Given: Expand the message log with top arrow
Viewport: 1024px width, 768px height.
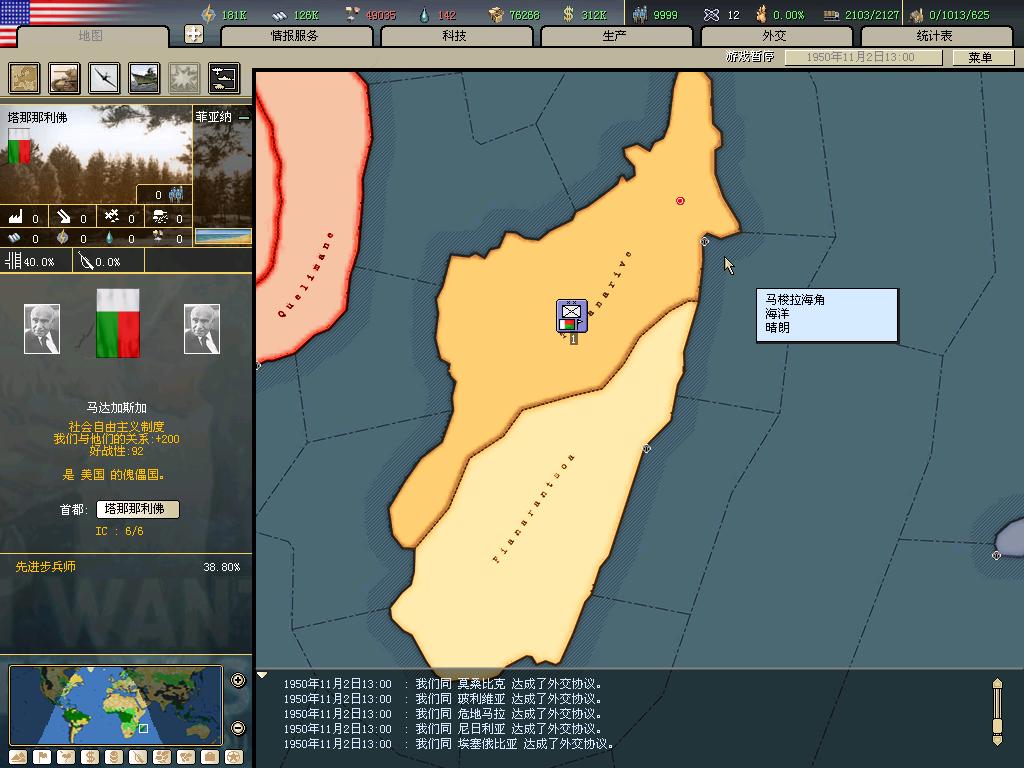Looking at the screenshot, I should click(263, 675).
